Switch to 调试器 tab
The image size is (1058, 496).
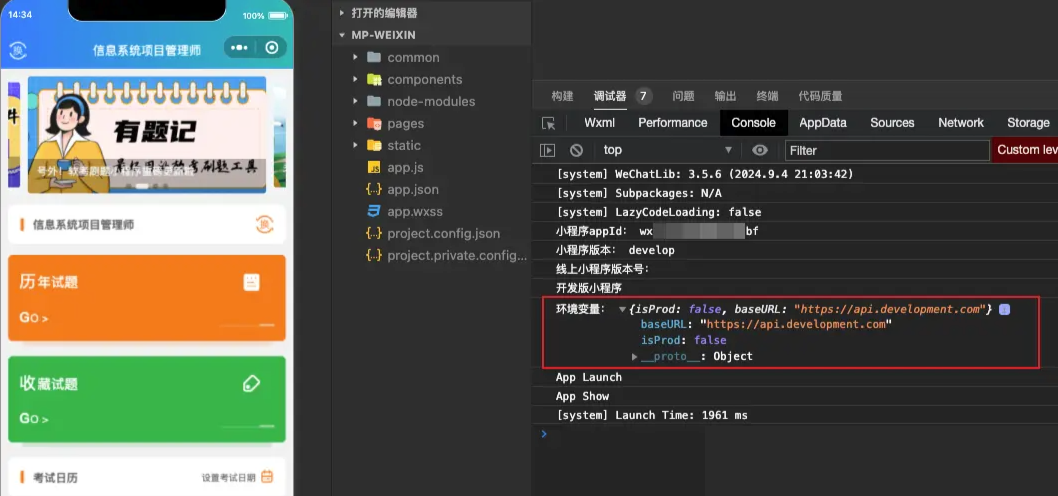click(610, 96)
